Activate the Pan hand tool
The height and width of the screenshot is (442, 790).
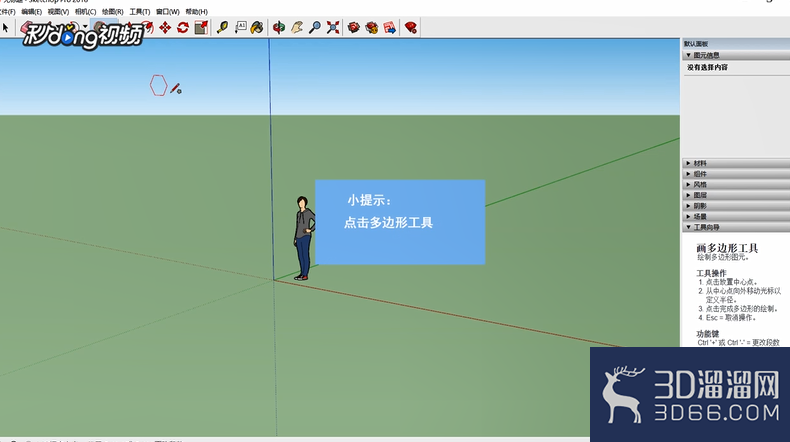click(x=297, y=27)
